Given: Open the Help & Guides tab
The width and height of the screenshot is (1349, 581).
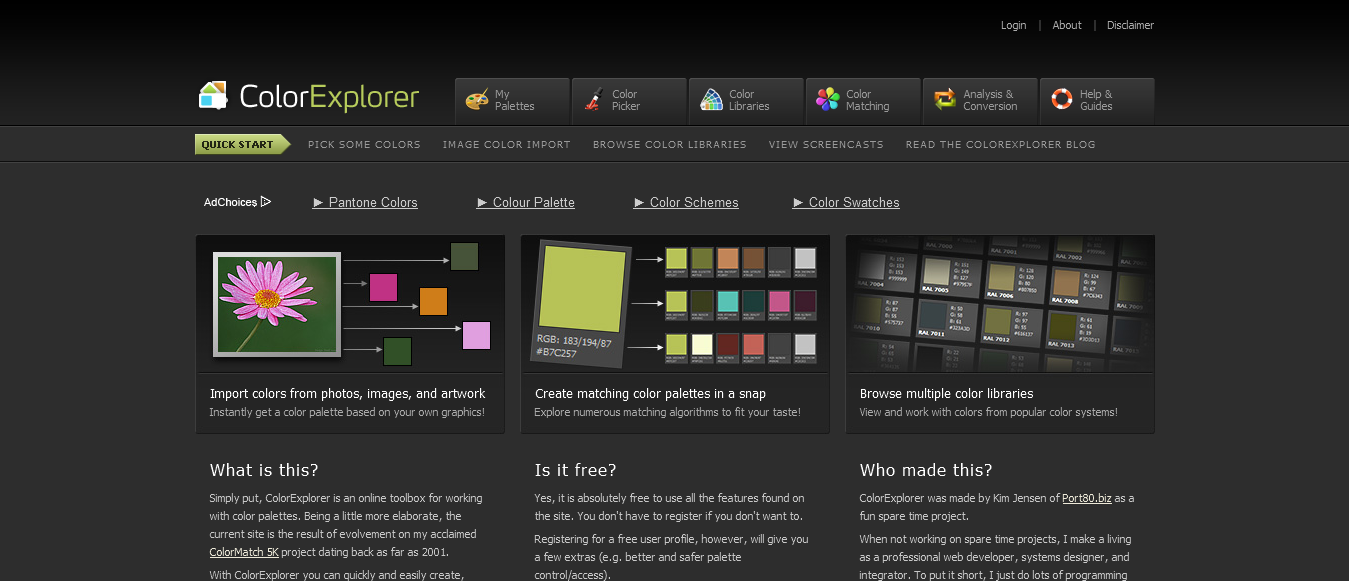Looking at the screenshot, I should 1097,100.
